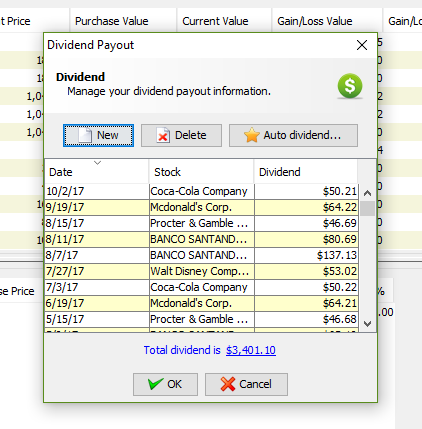Click the list scrollbar thumb

click(367, 208)
